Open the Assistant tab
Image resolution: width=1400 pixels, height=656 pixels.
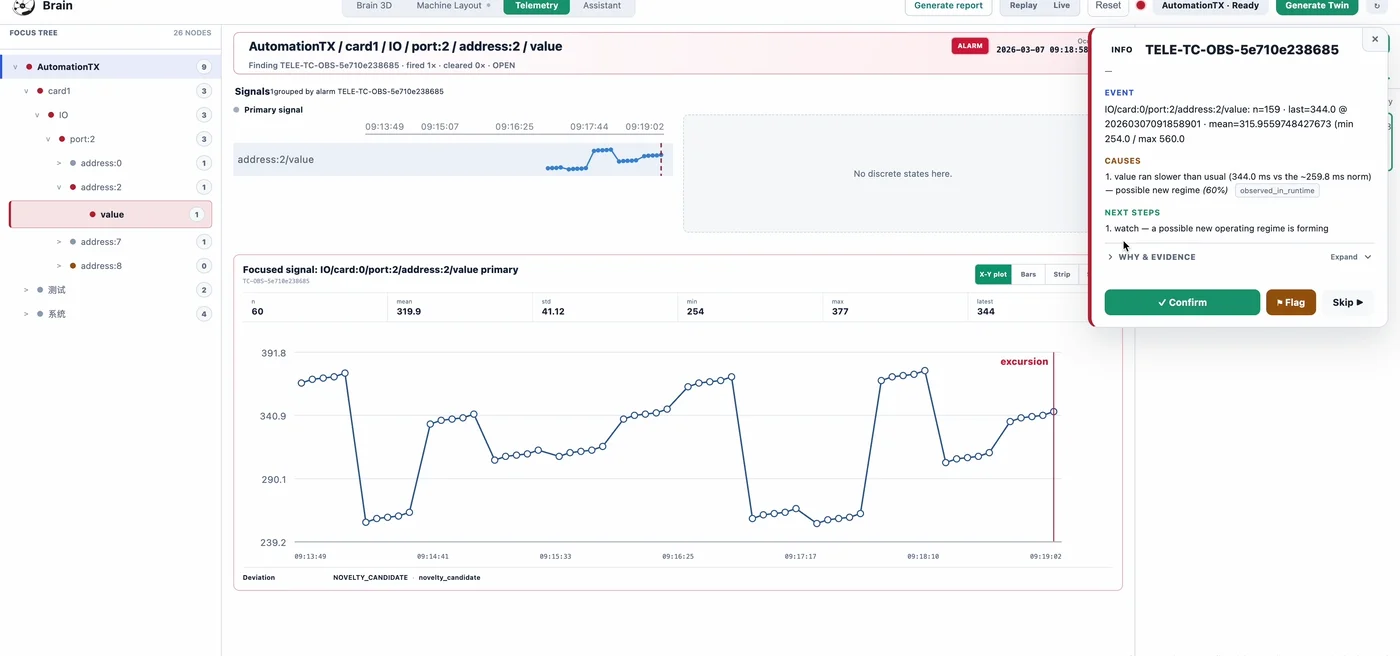pyautogui.click(x=602, y=6)
